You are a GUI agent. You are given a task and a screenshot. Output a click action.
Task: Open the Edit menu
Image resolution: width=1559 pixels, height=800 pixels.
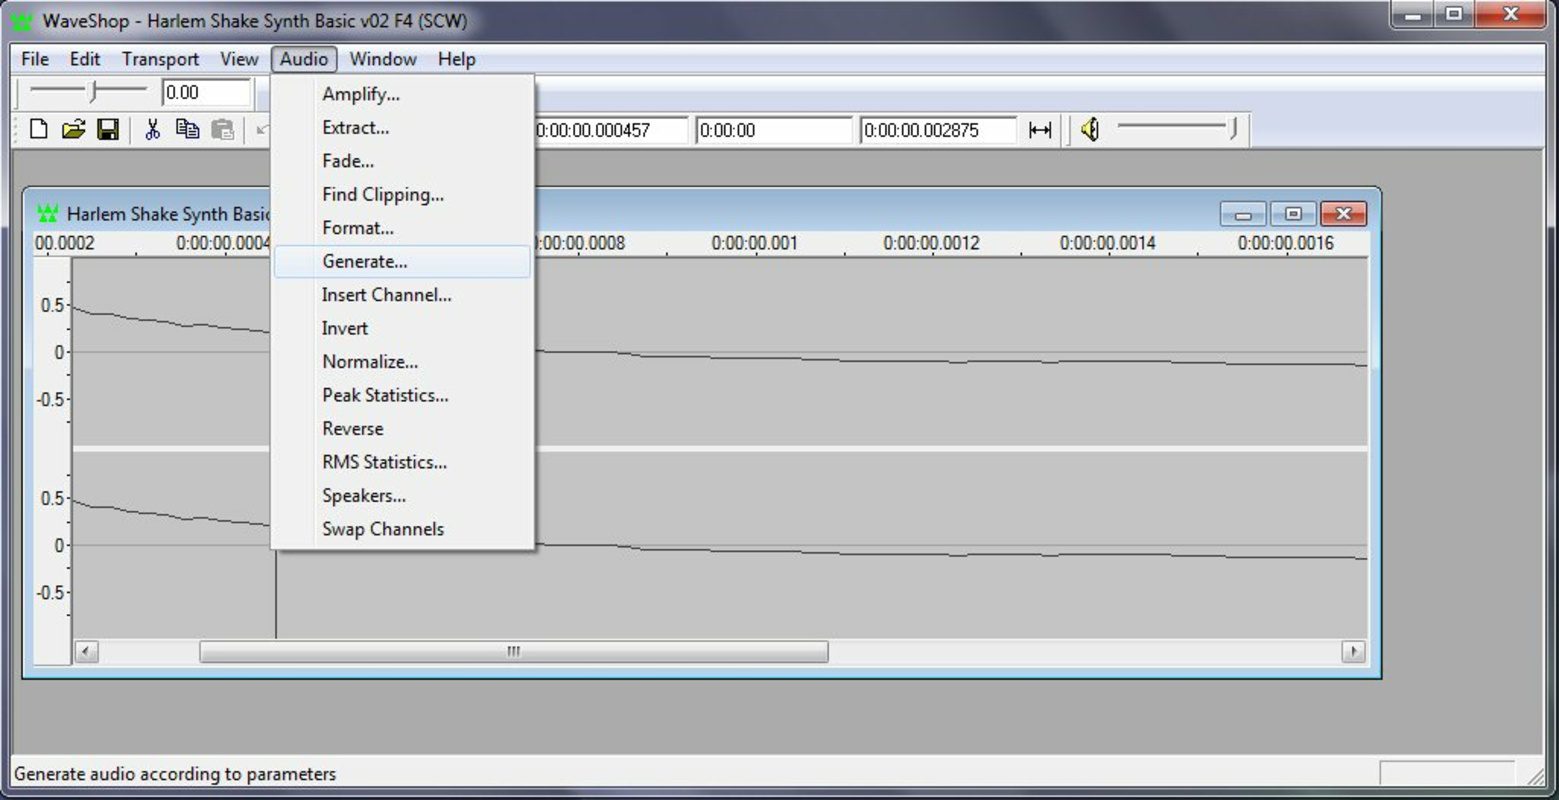point(85,59)
